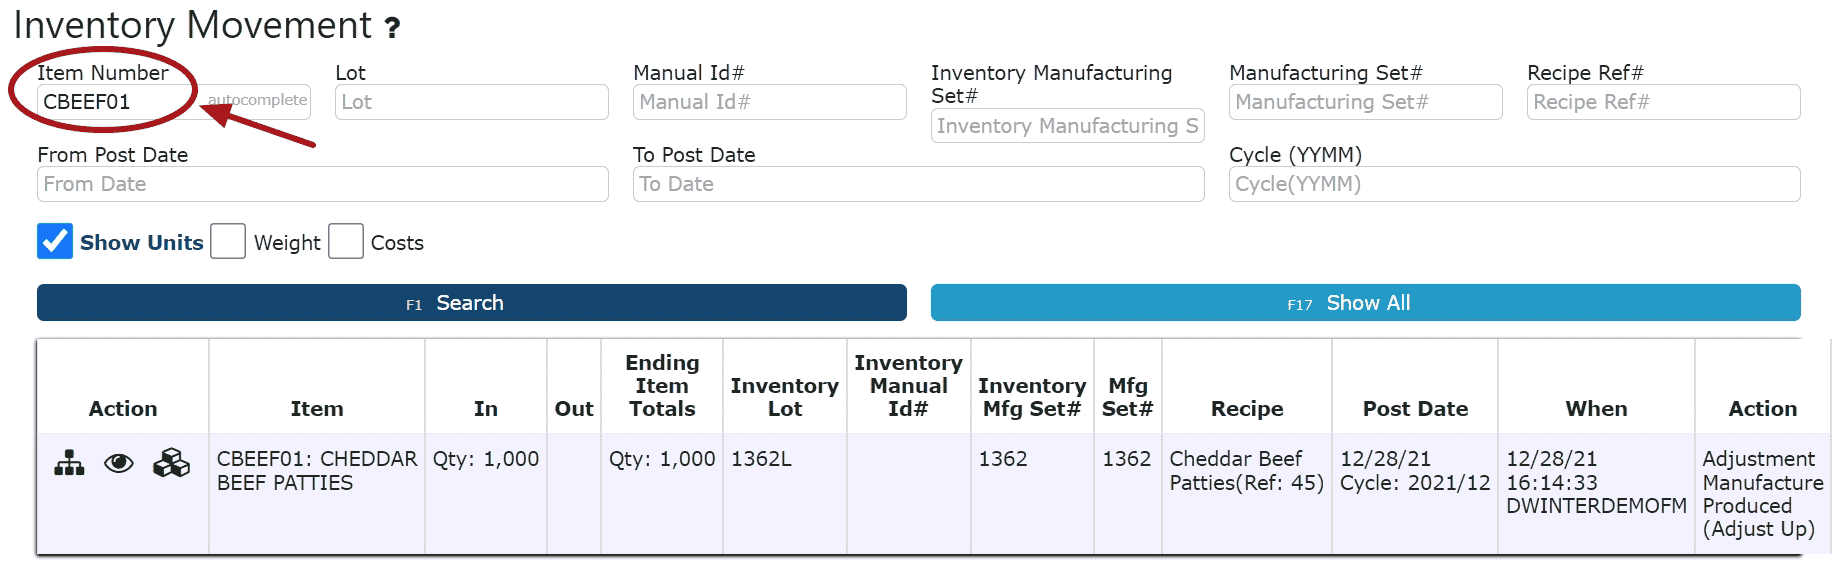Viewport: 1832px width, 572px height.
Task: Click the Cycle (YYMM) input field
Action: point(1514,184)
